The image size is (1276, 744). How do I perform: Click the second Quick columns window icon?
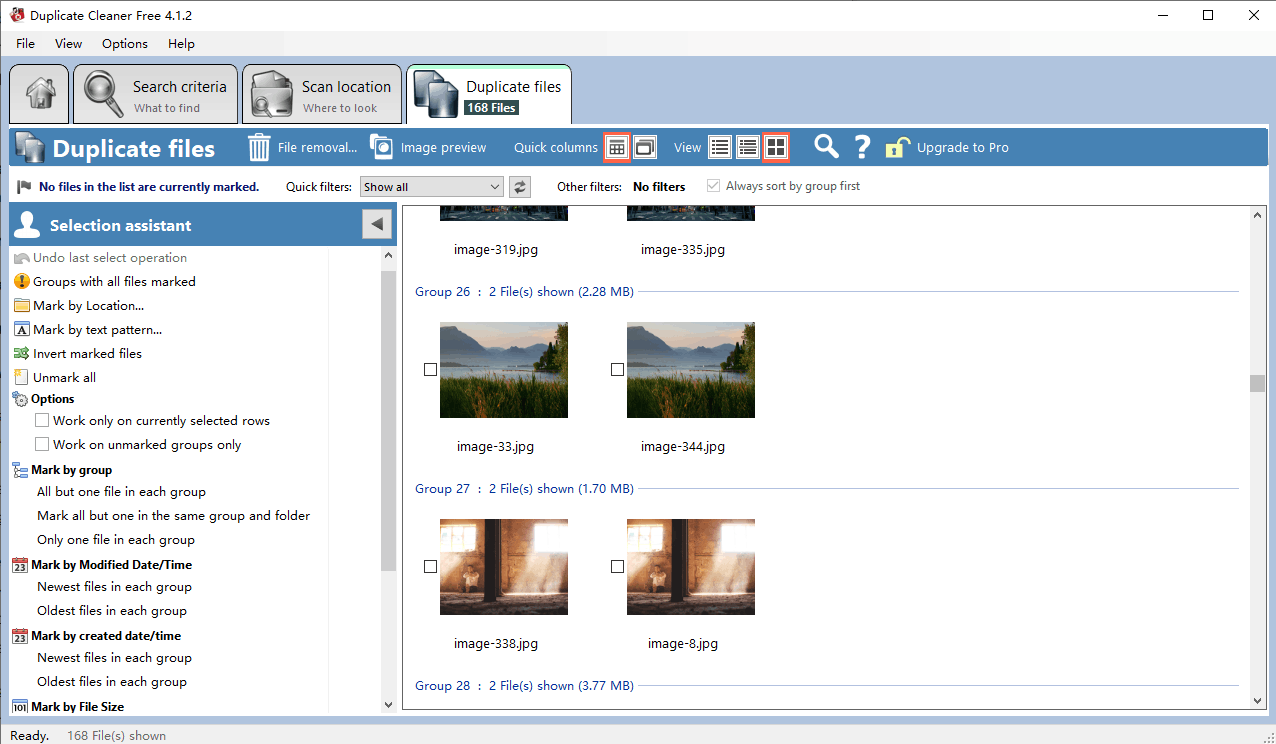pos(645,147)
